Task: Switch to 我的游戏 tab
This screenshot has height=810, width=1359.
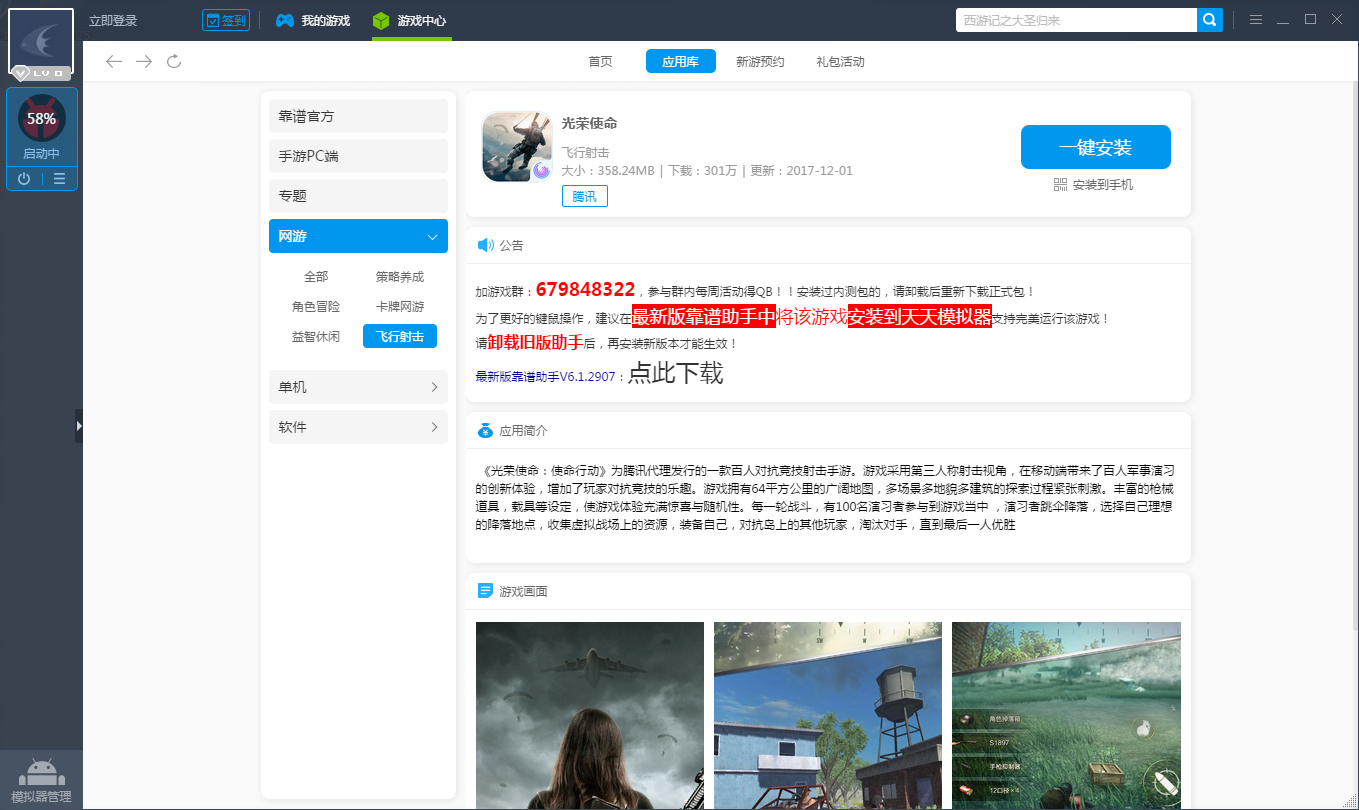Action: click(313, 21)
